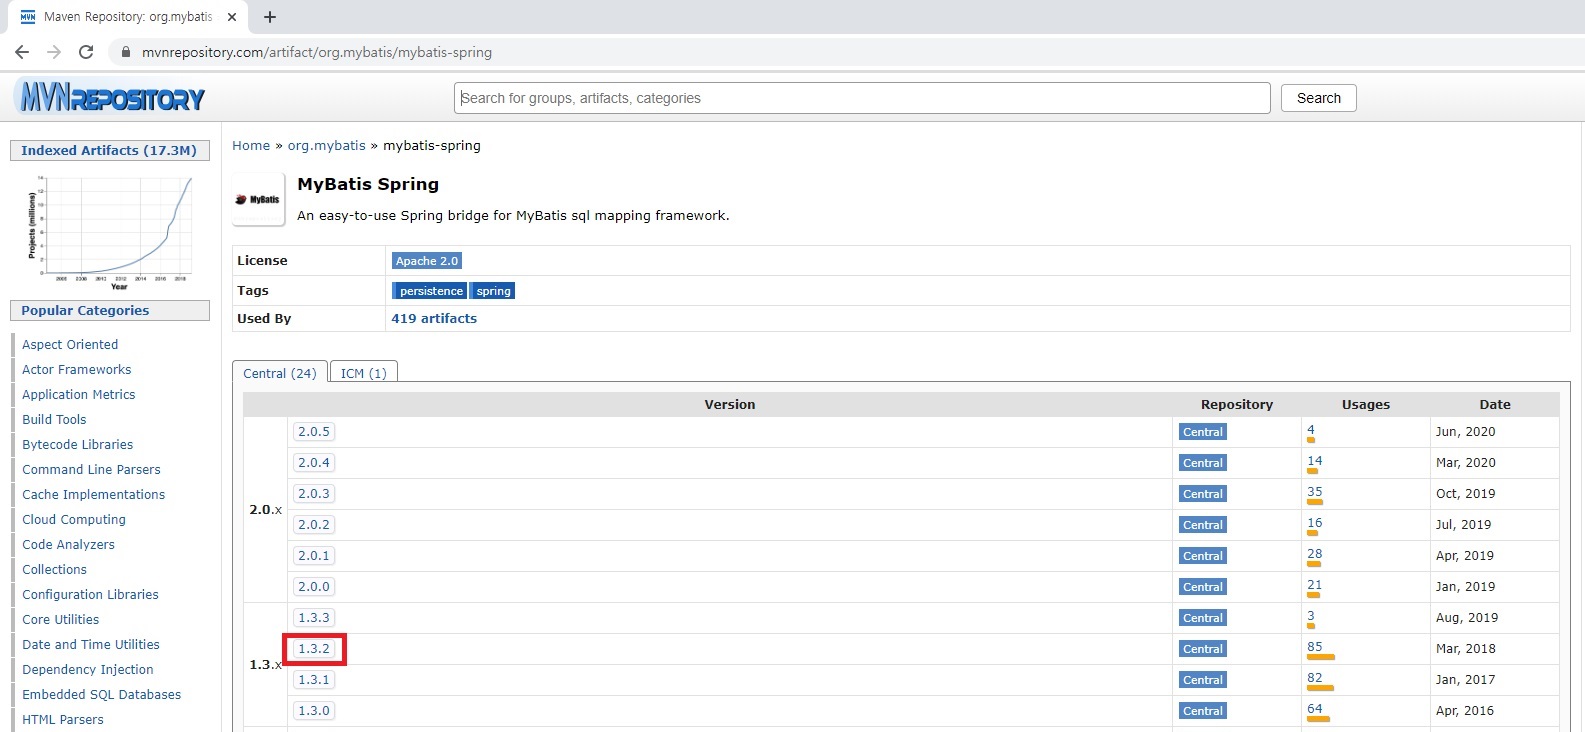This screenshot has width=1585, height=732.
Task: Open version 2.0.3
Action: [x=314, y=494]
